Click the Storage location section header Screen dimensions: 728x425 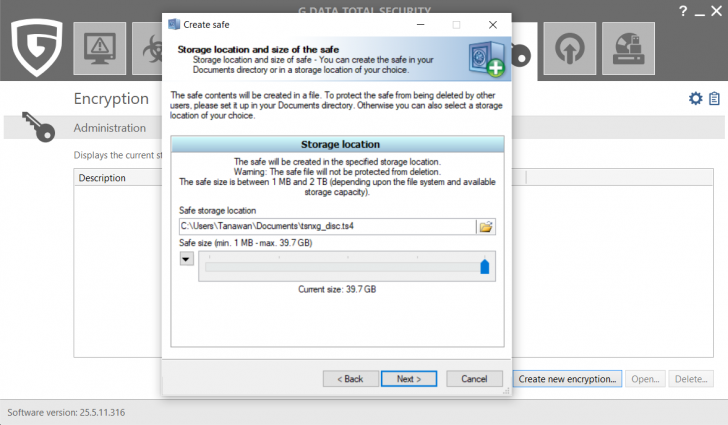[x=338, y=144]
